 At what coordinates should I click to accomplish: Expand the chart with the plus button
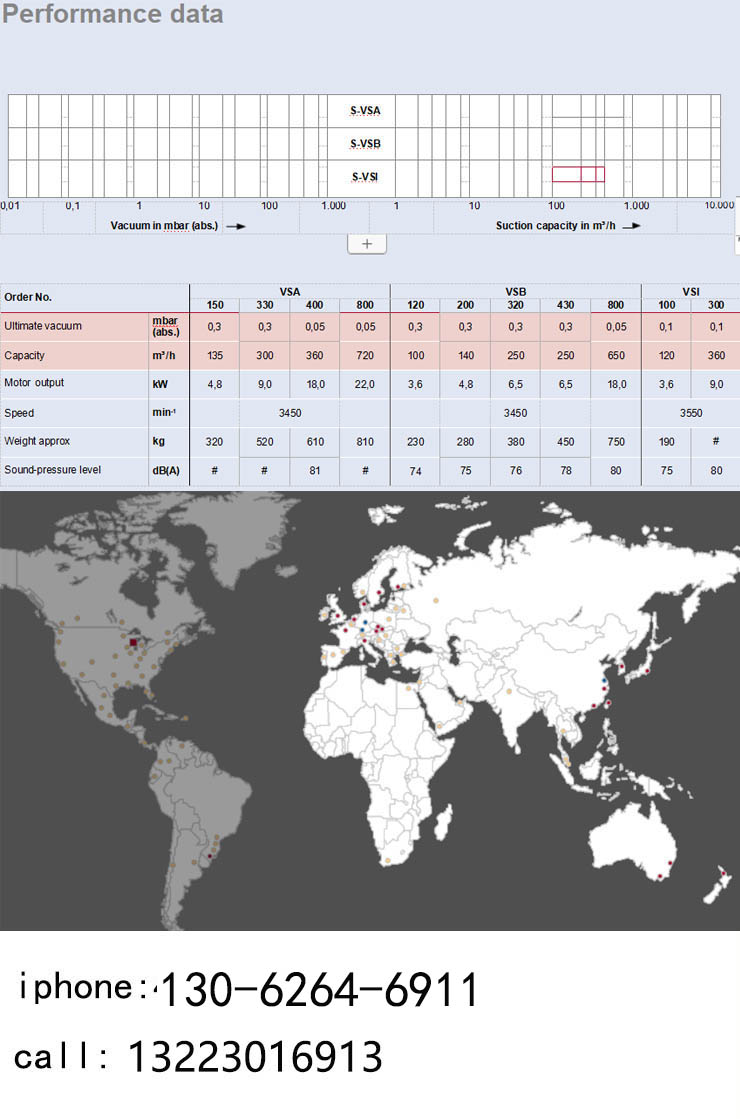[x=366, y=244]
